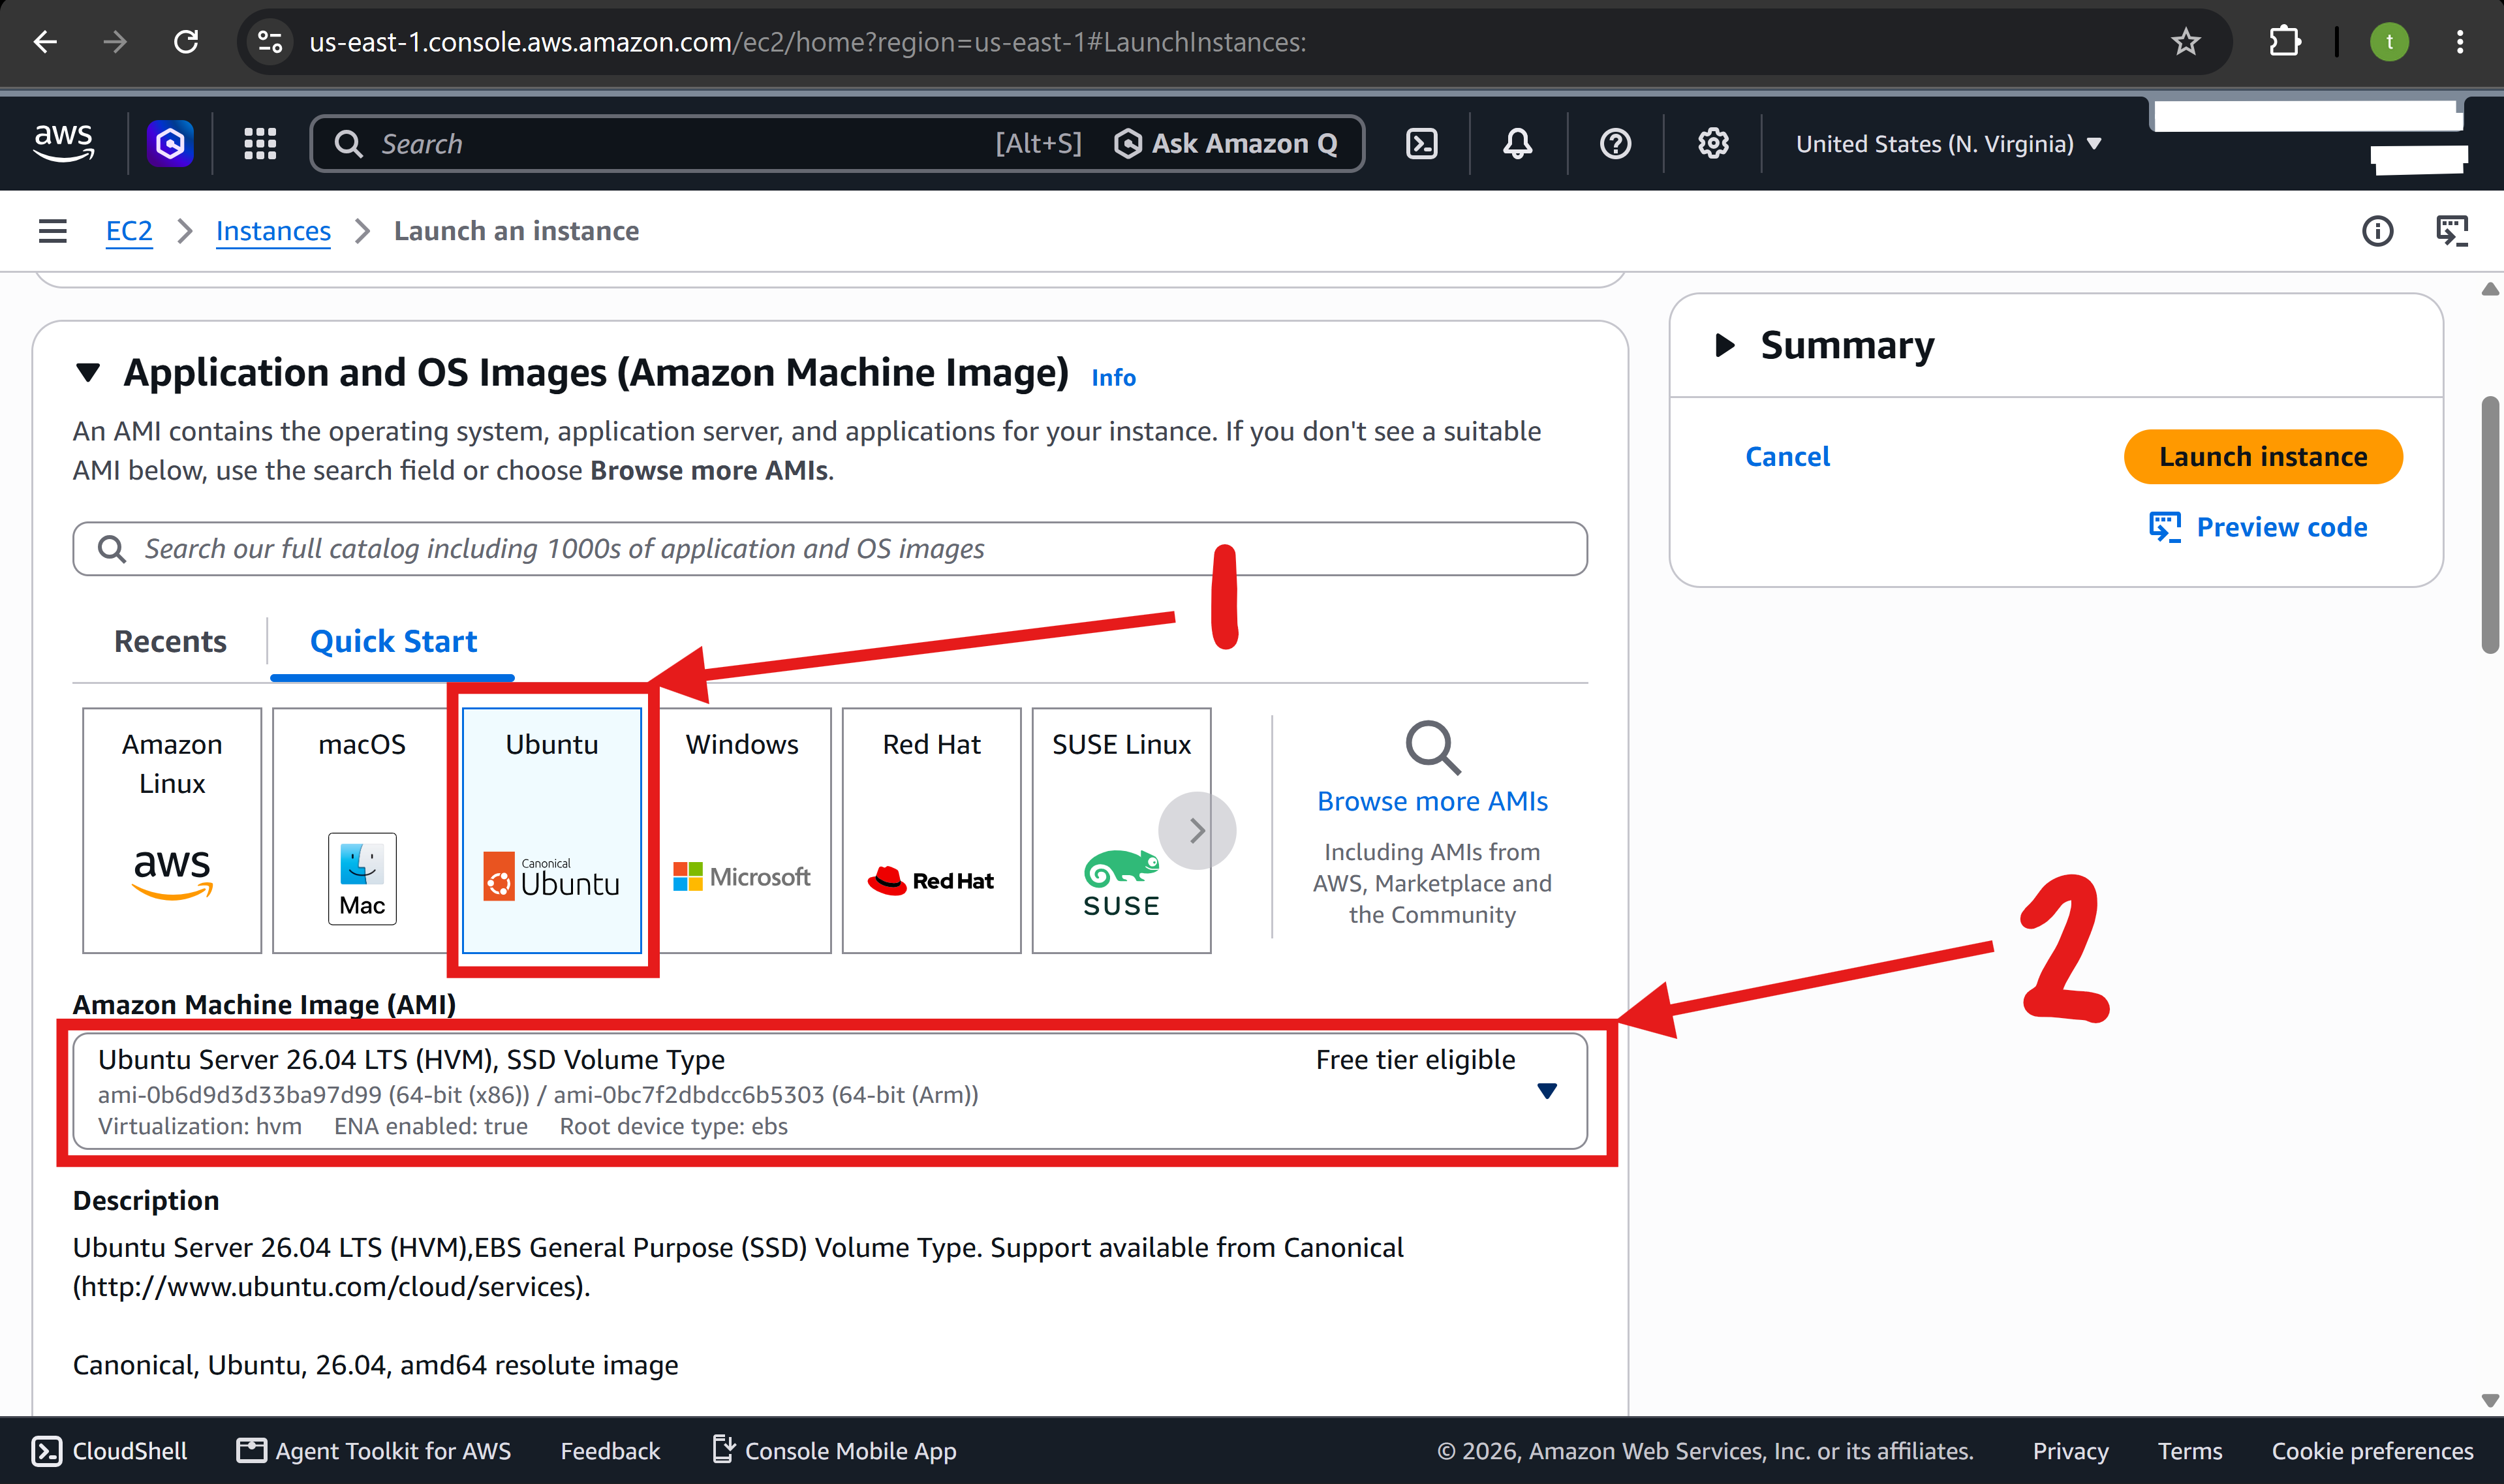Go to EC2 breadcrumb link
Viewport: 2504px width, 1484px height.
click(129, 231)
